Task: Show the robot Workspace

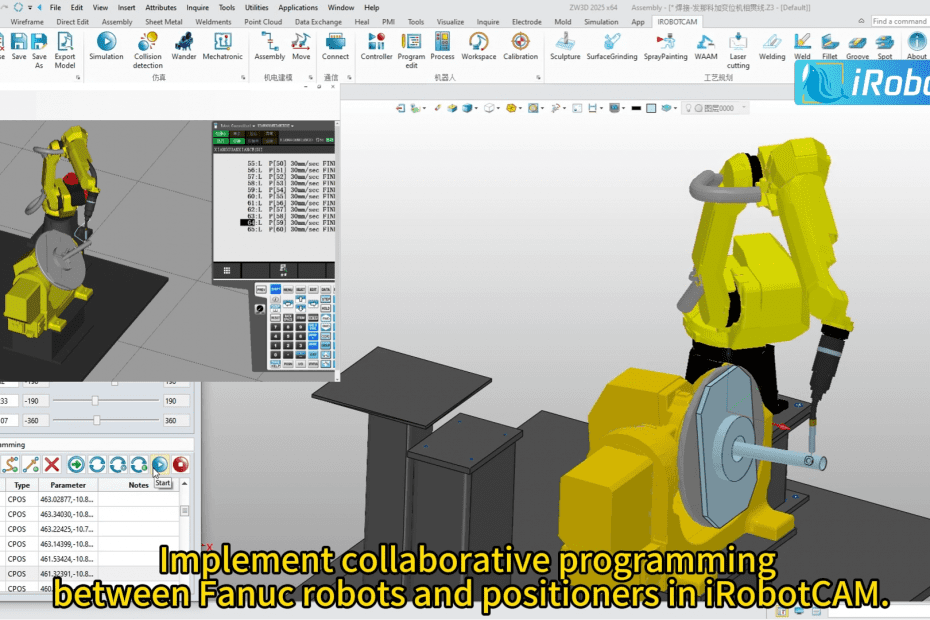Action: 479,47
